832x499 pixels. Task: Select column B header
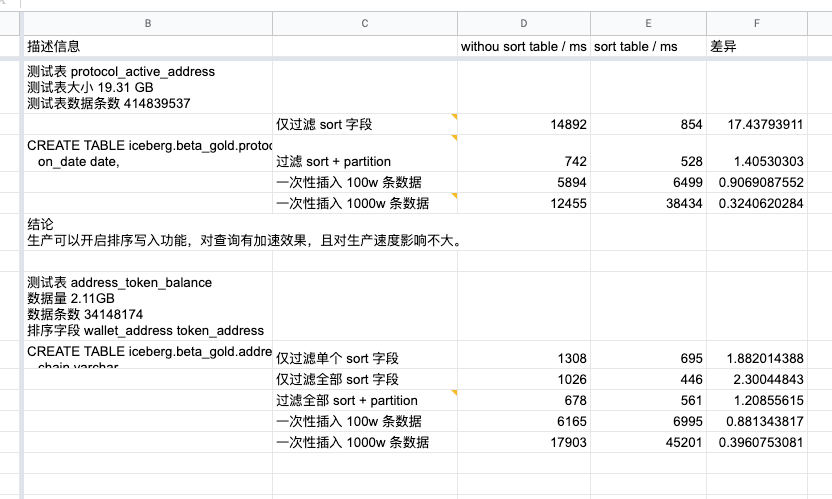148,22
